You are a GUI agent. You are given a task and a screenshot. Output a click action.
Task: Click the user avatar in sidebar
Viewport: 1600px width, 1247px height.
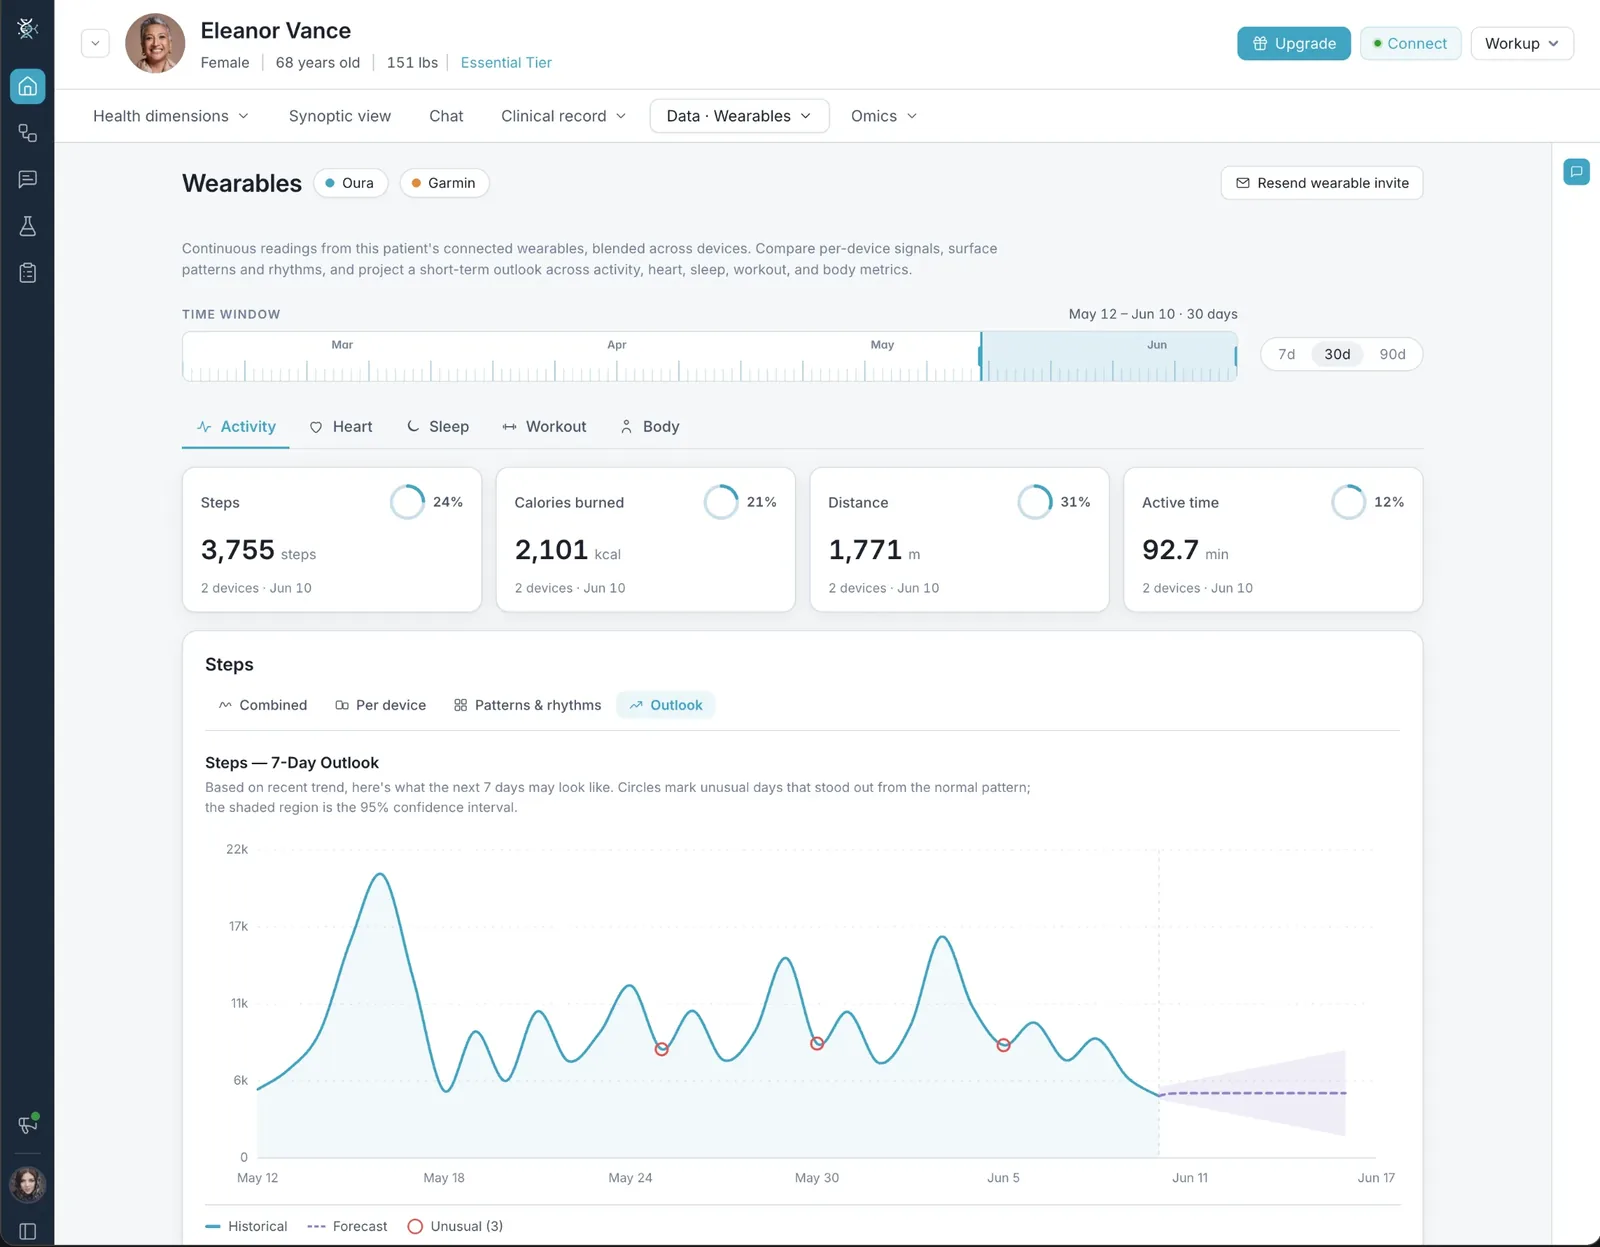coord(28,1184)
